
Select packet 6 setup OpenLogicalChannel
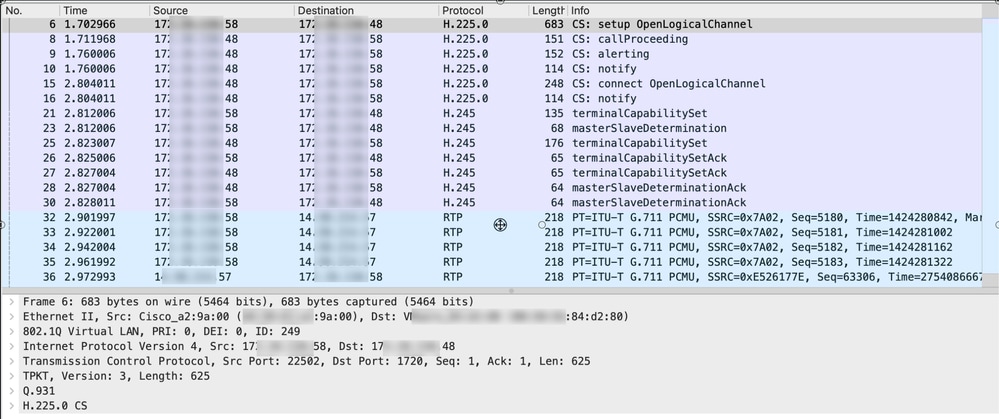(x=491, y=25)
